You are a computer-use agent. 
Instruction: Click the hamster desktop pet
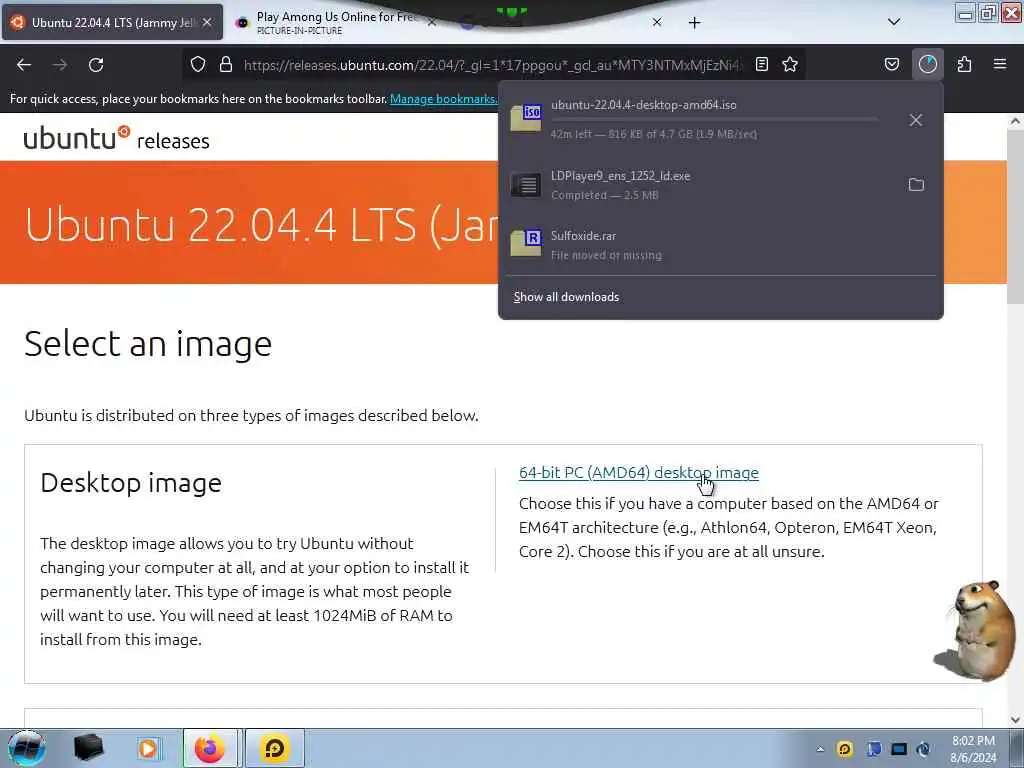[974, 630]
